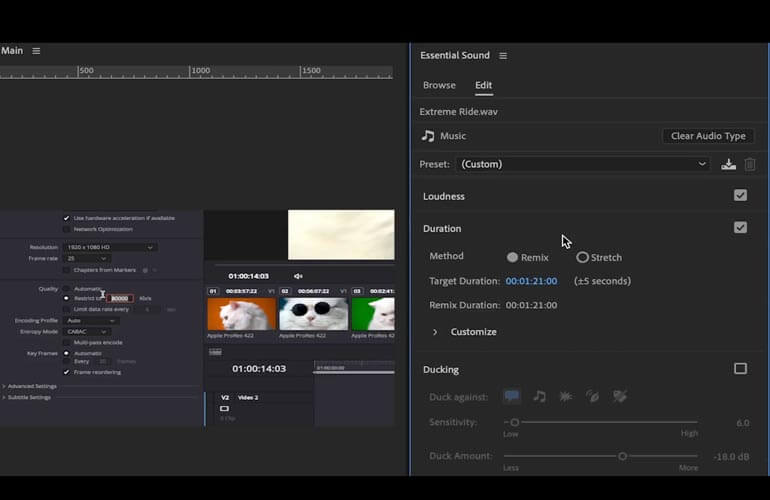The image size is (770, 500).
Task: Open the Resolution 1920 x 1080 HD dropdown
Action: coord(110,247)
